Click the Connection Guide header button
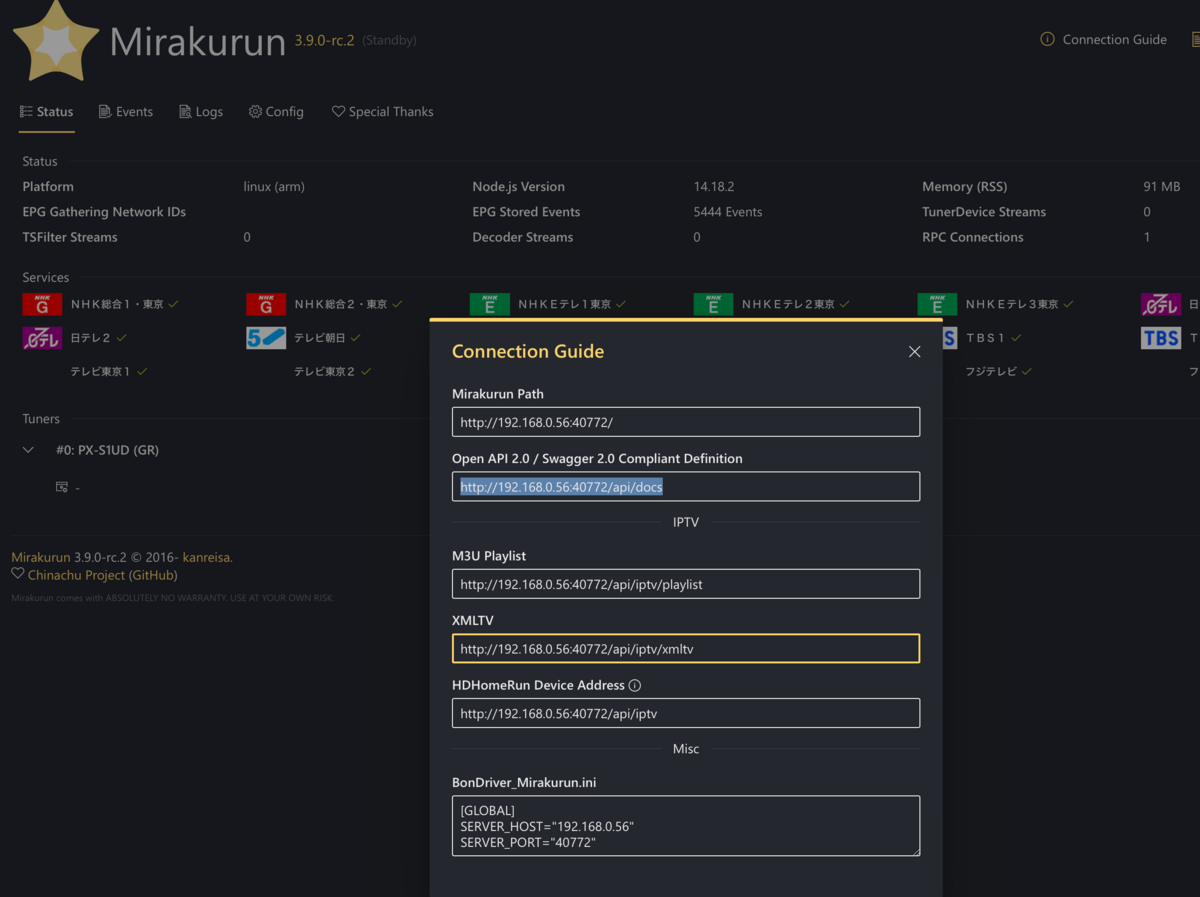This screenshot has width=1200, height=897. coord(1103,40)
